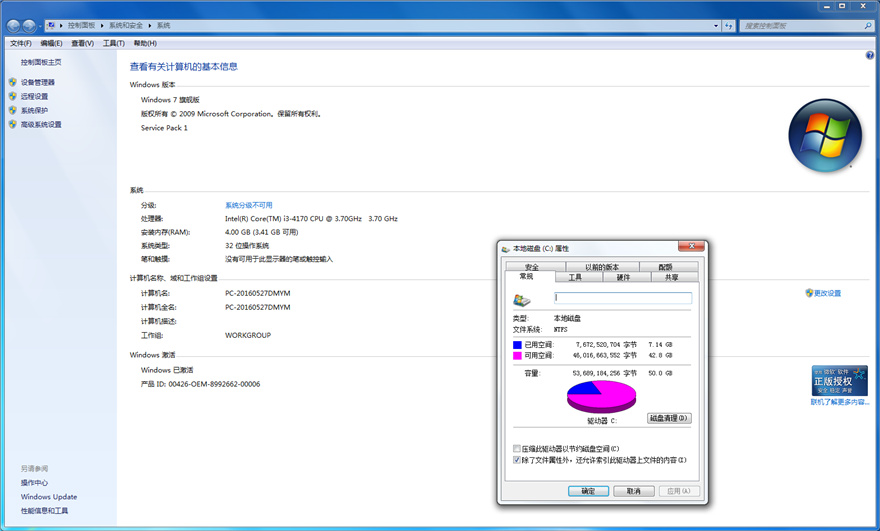
Task: Click the WORKGROUP value
Action: tap(248, 335)
